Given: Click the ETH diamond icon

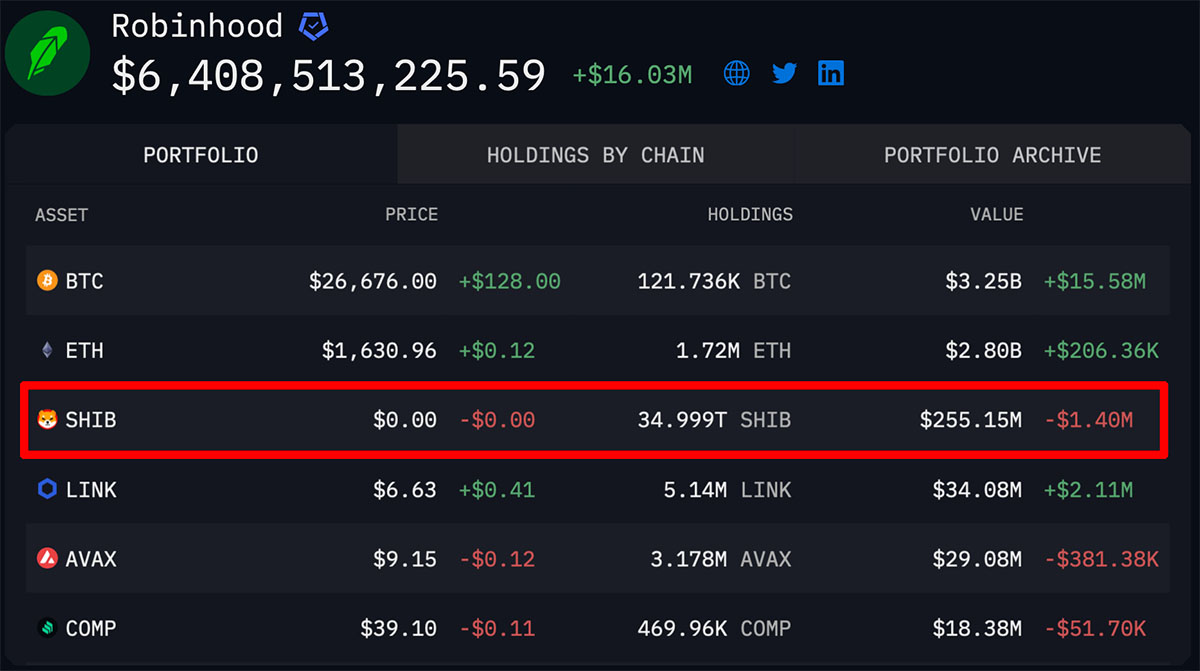Looking at the screenshot, I should point(47,351).
